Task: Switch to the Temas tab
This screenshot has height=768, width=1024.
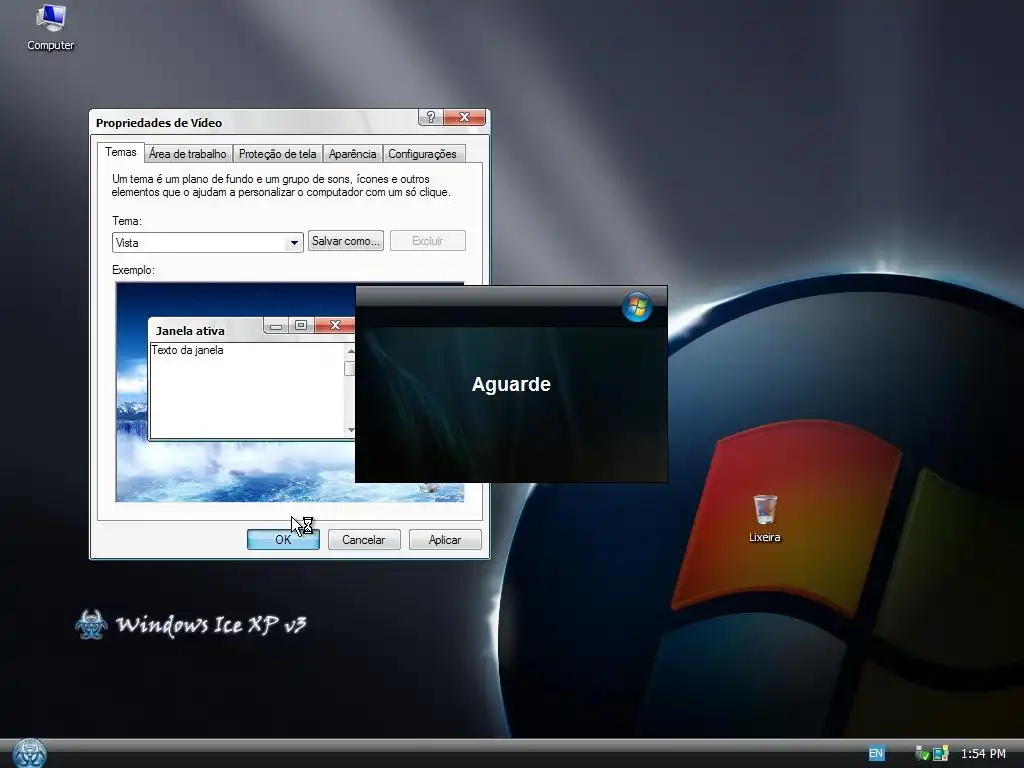Action: tap(121, 152)
